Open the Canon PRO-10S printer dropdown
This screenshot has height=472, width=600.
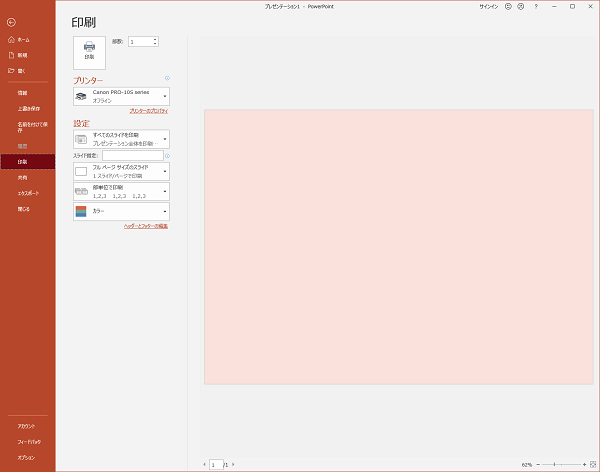121,96
